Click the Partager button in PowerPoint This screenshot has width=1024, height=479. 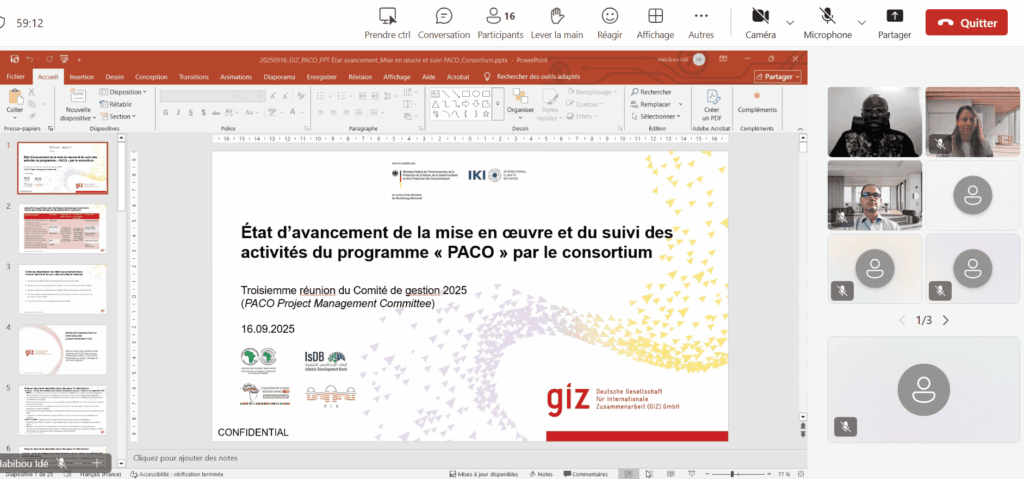pos(778,76)
